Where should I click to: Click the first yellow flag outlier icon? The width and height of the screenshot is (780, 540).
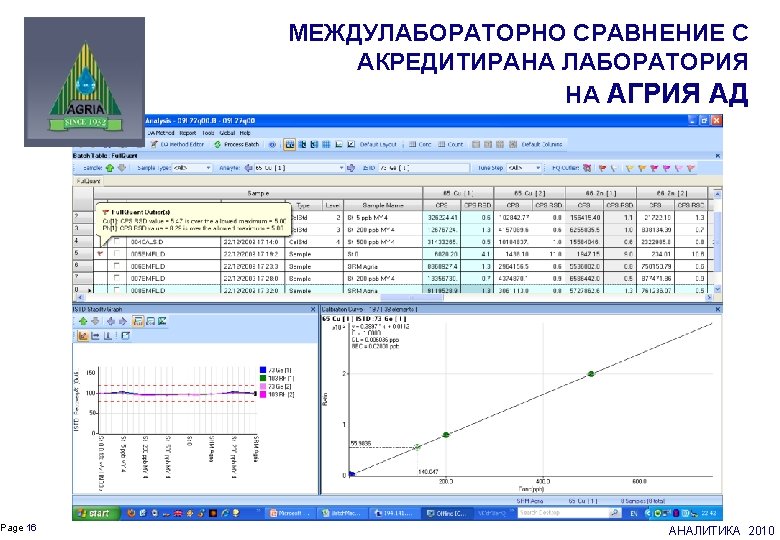pos(630,168)
